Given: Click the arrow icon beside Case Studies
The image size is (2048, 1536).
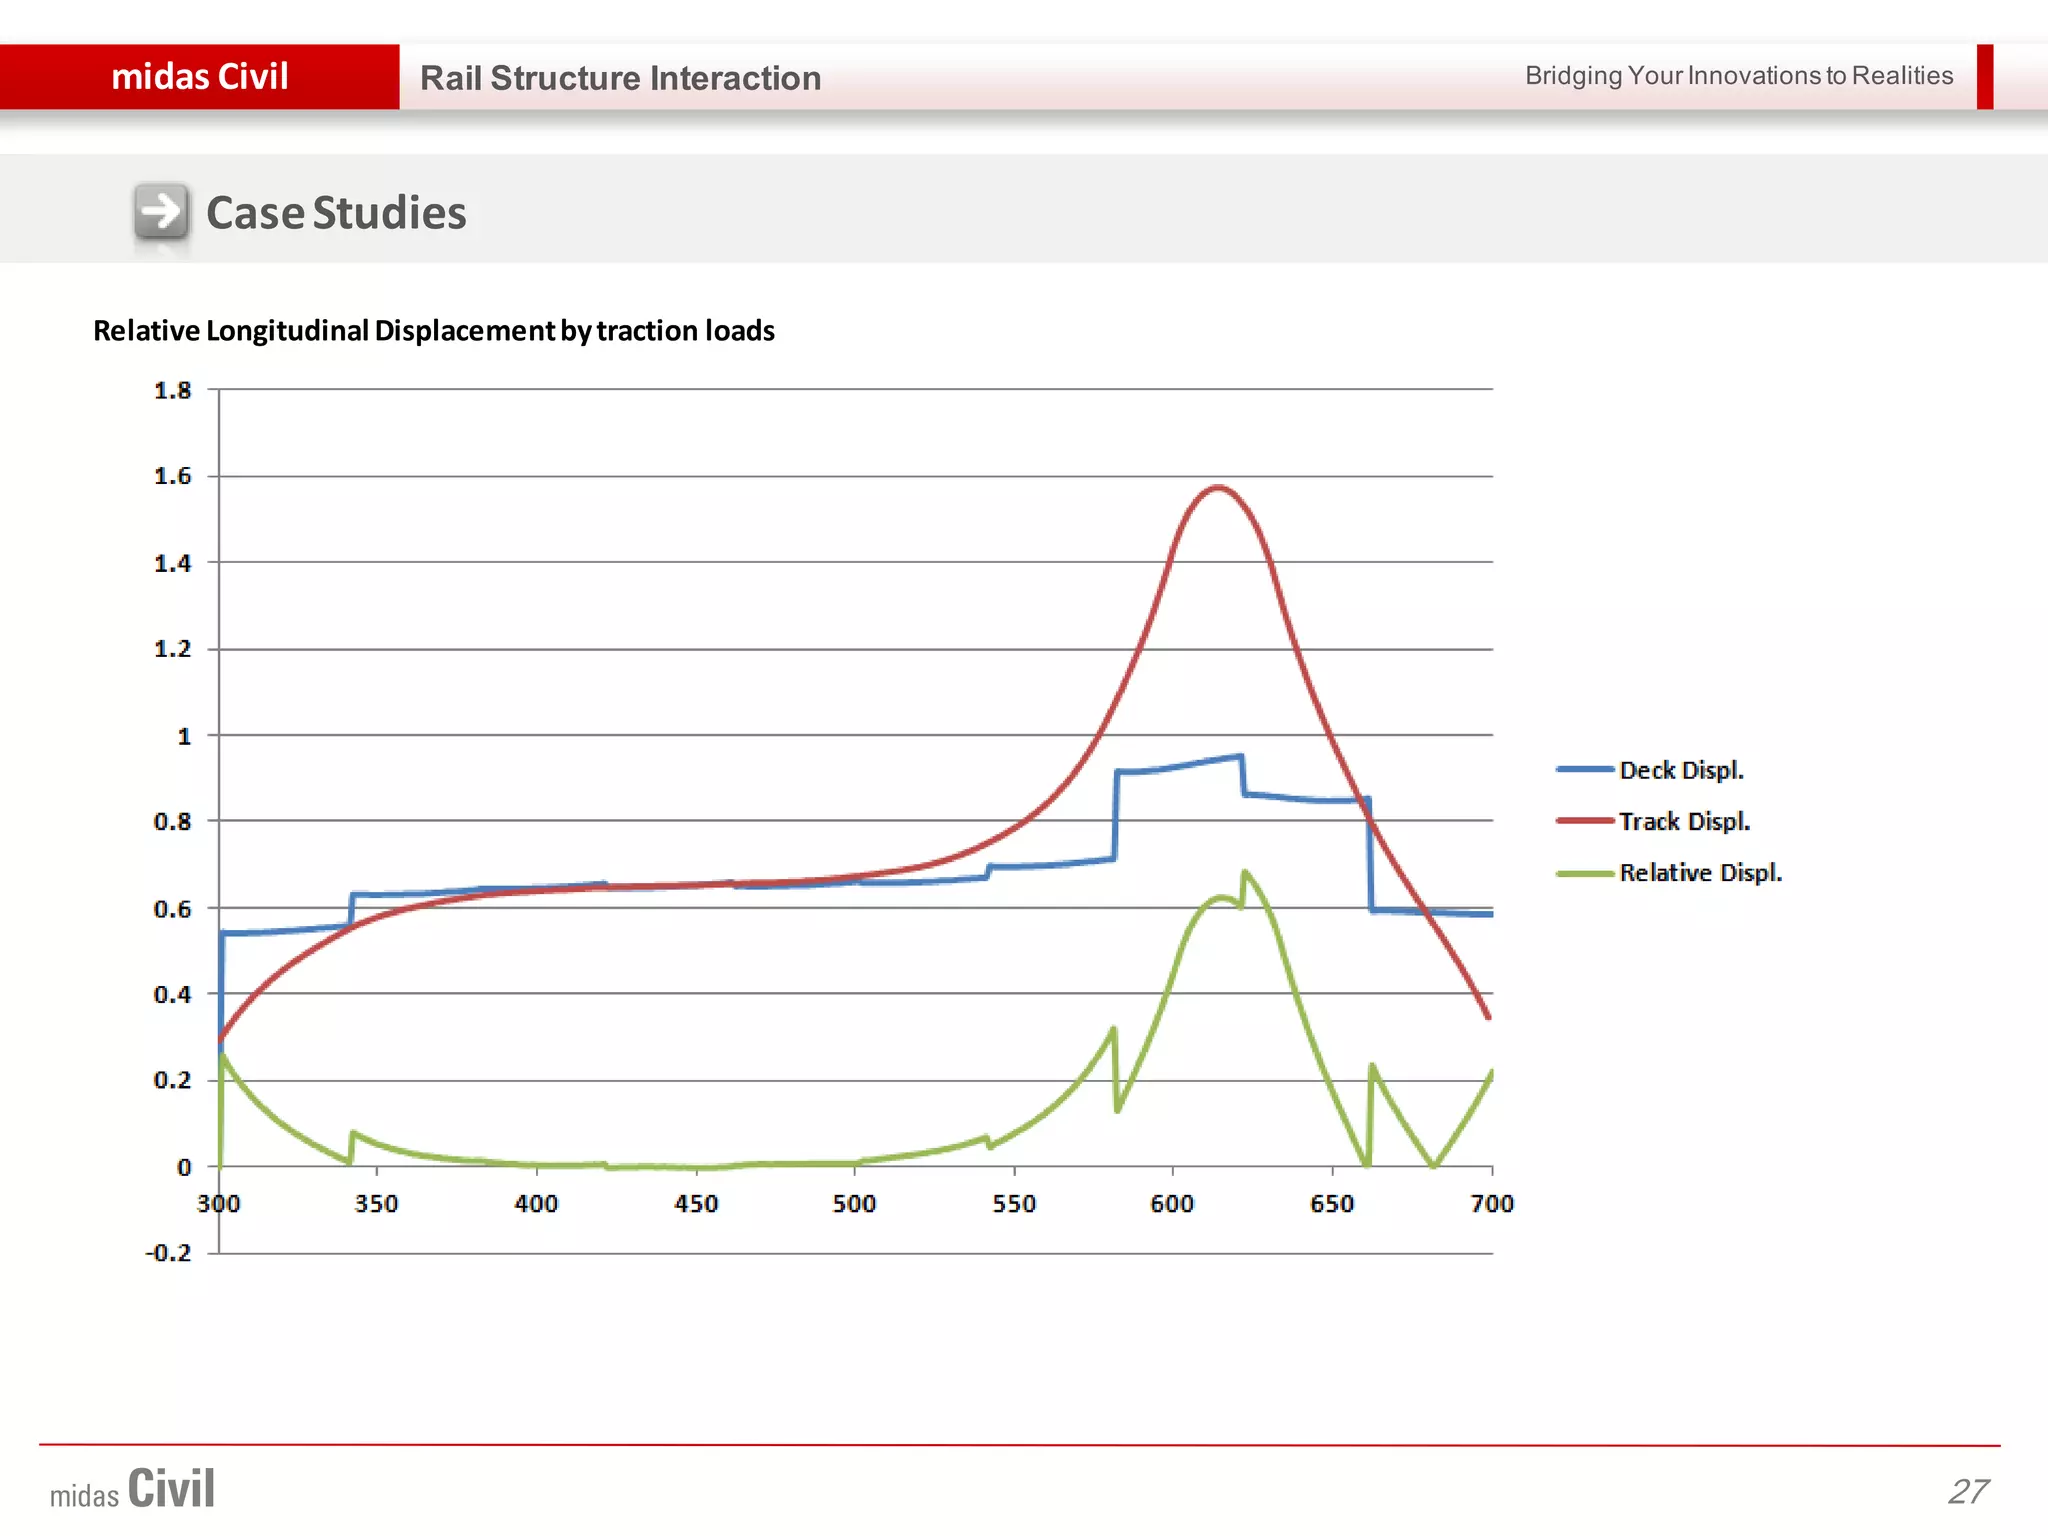Looking at the screenshot, I should (161, 211).
